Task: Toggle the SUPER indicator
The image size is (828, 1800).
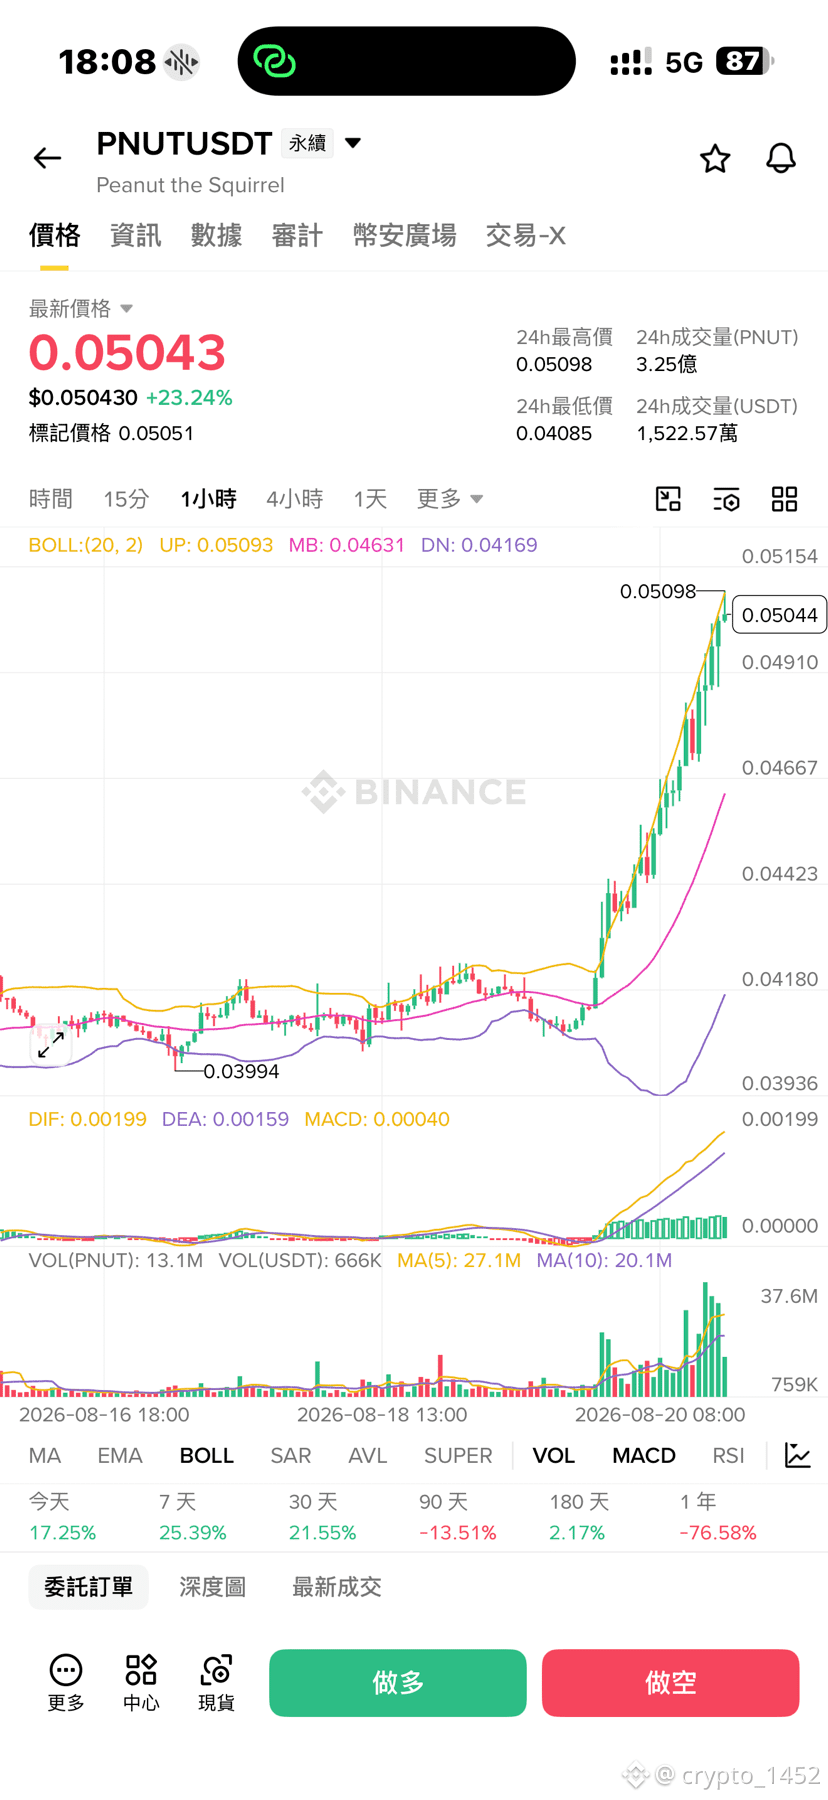Action: click(x=458, y=1455)
